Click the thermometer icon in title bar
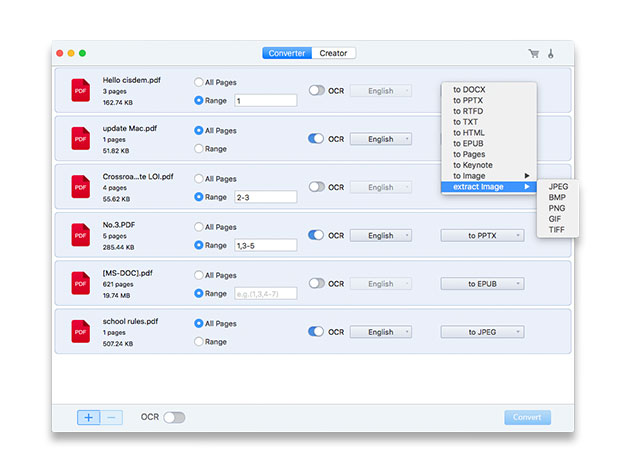The image size is (630, 473). (x=551, y=53)
